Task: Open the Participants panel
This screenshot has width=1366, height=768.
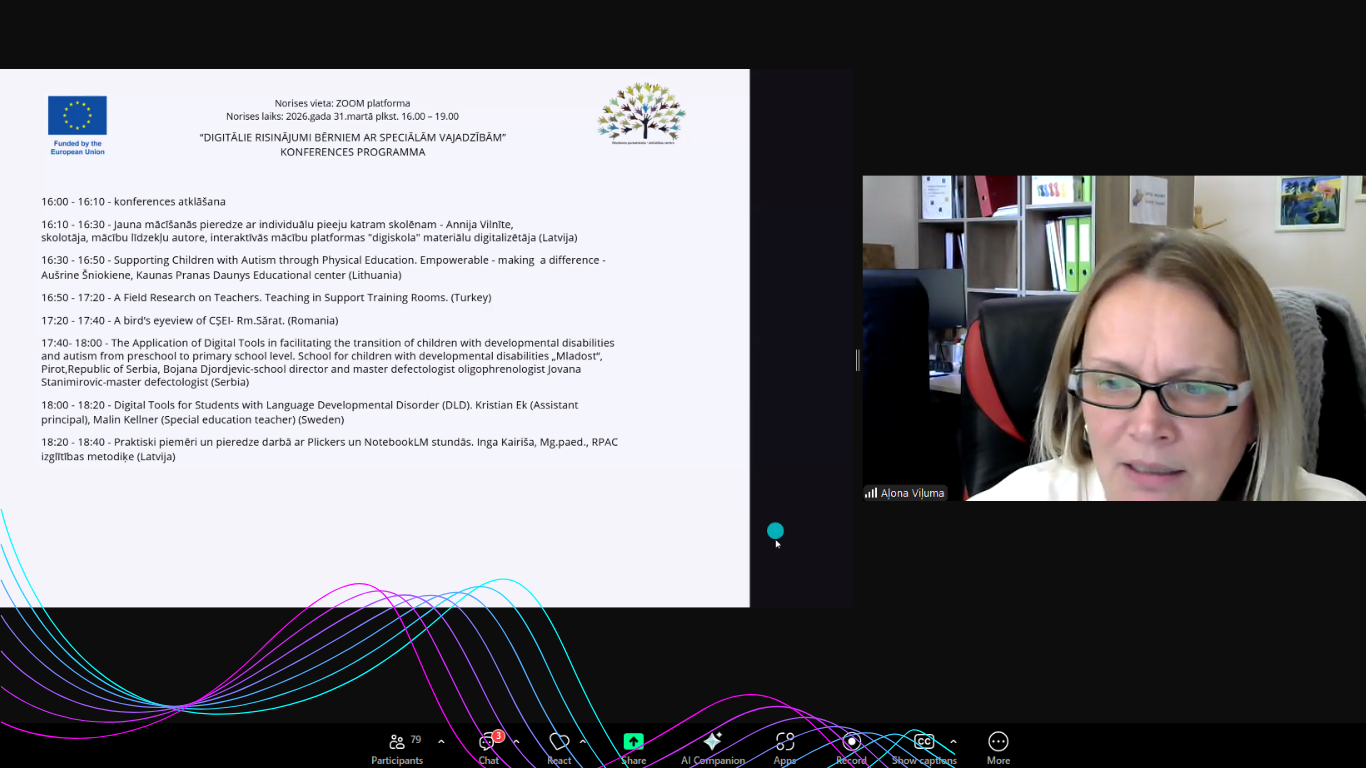Action: click(397, 746)
